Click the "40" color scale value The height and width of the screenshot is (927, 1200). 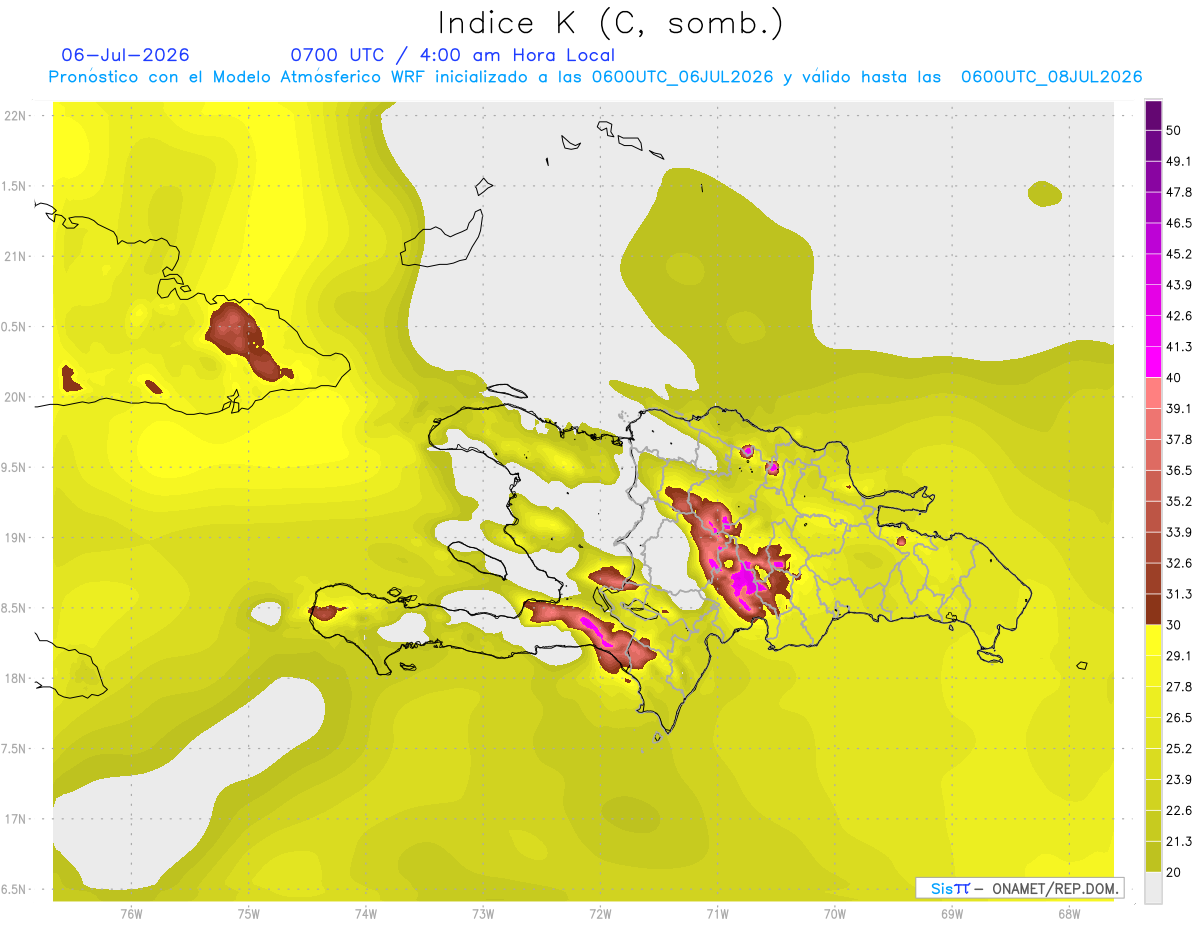pos(1174,378)
